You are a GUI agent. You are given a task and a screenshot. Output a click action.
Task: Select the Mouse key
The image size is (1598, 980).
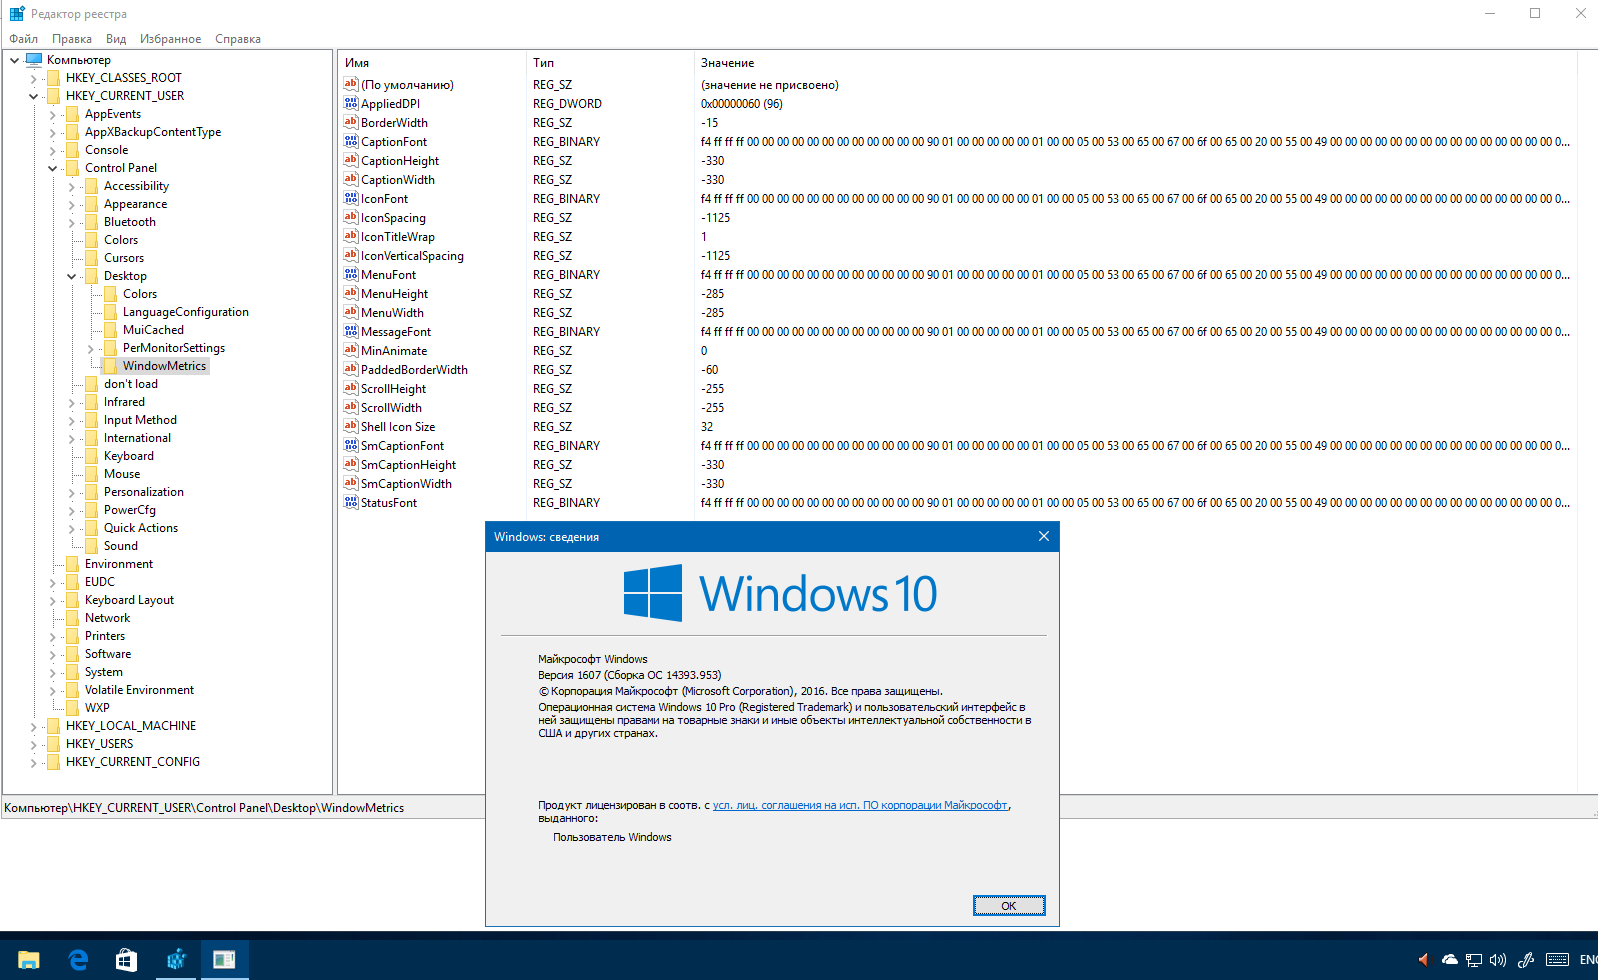[x=122, y=474]
